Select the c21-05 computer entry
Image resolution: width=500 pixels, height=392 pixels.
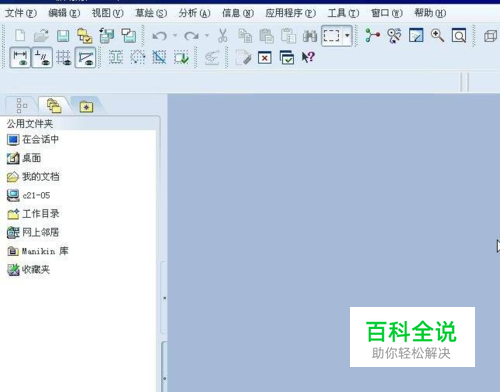[x=28, y=195]
